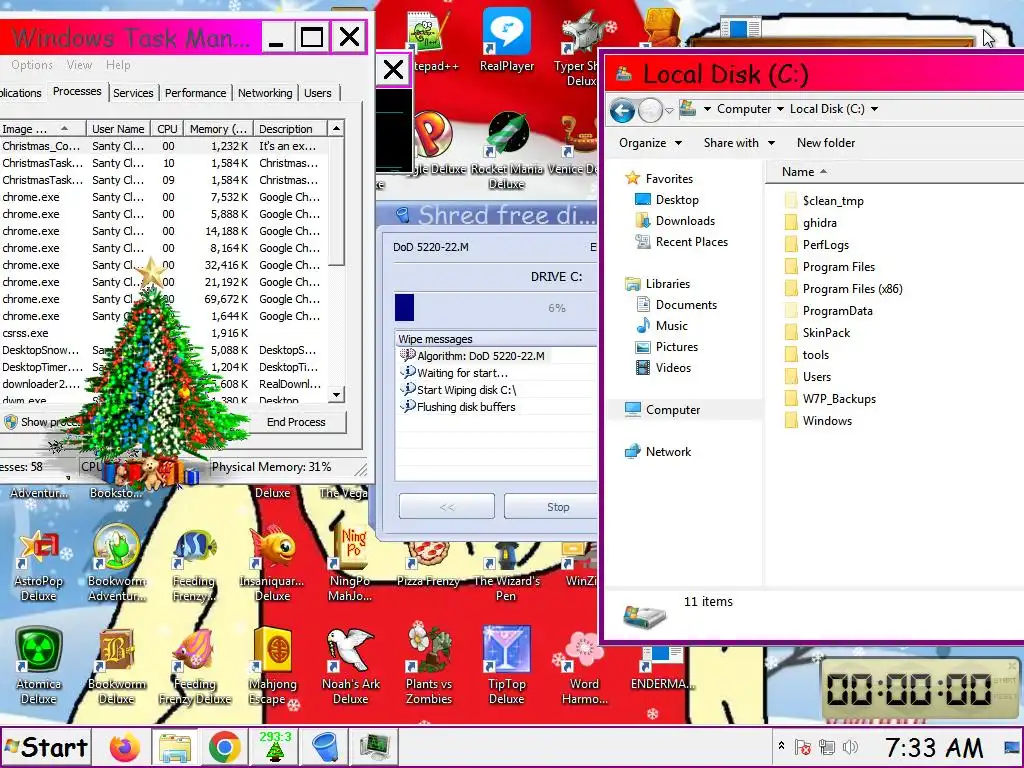Viewport: 1024px width, 768px height.
Task: Open the RealPlayer desktop shortcut
Action: [x=506, y=39]
